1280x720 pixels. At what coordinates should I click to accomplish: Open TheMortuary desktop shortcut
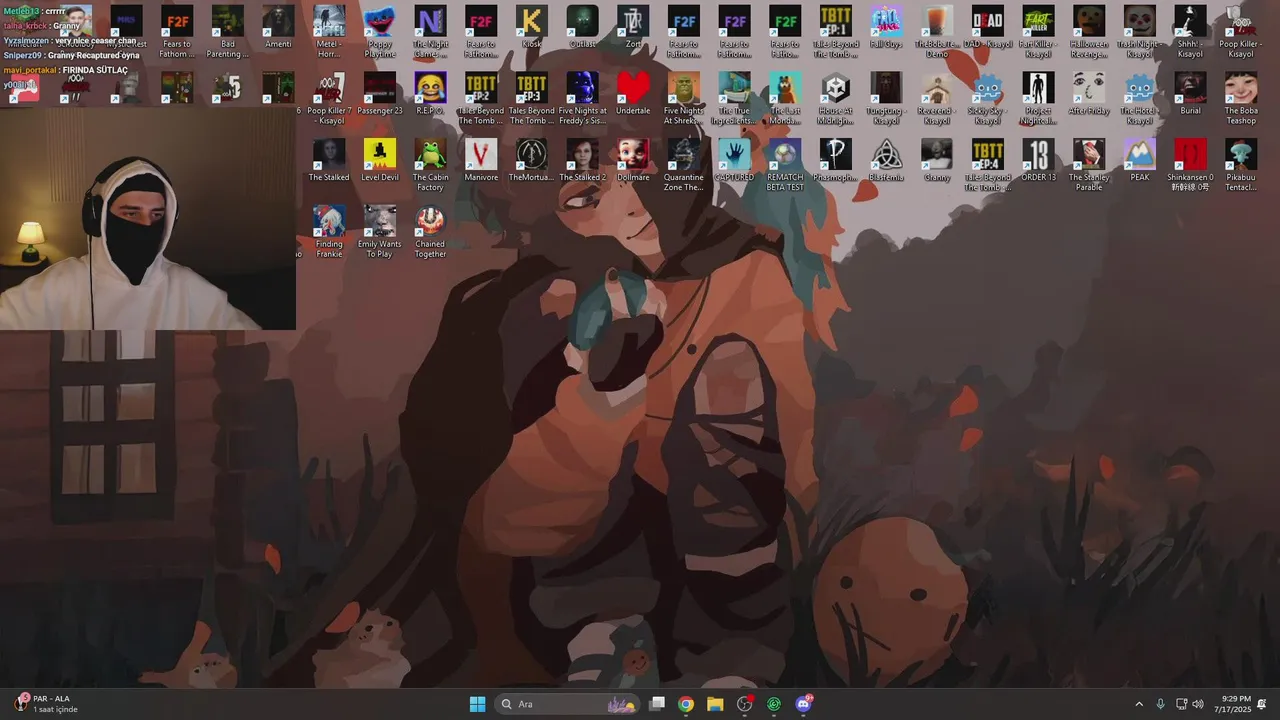(x=532, y=161)
